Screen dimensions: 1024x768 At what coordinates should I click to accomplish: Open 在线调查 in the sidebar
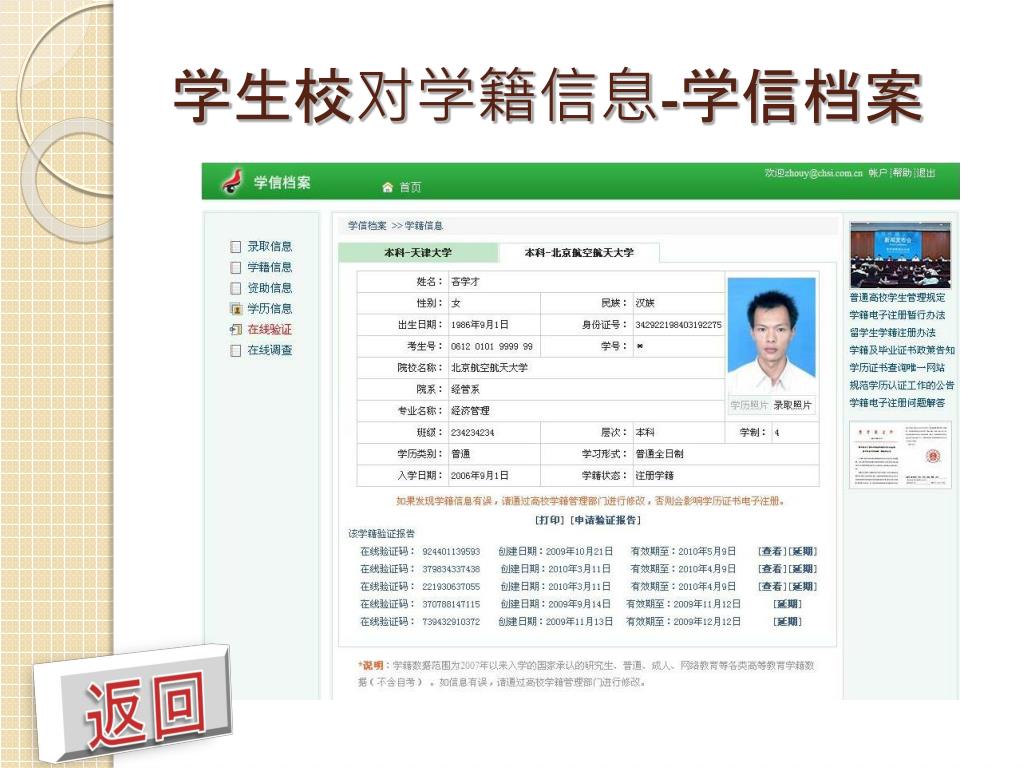coord(269,350)
